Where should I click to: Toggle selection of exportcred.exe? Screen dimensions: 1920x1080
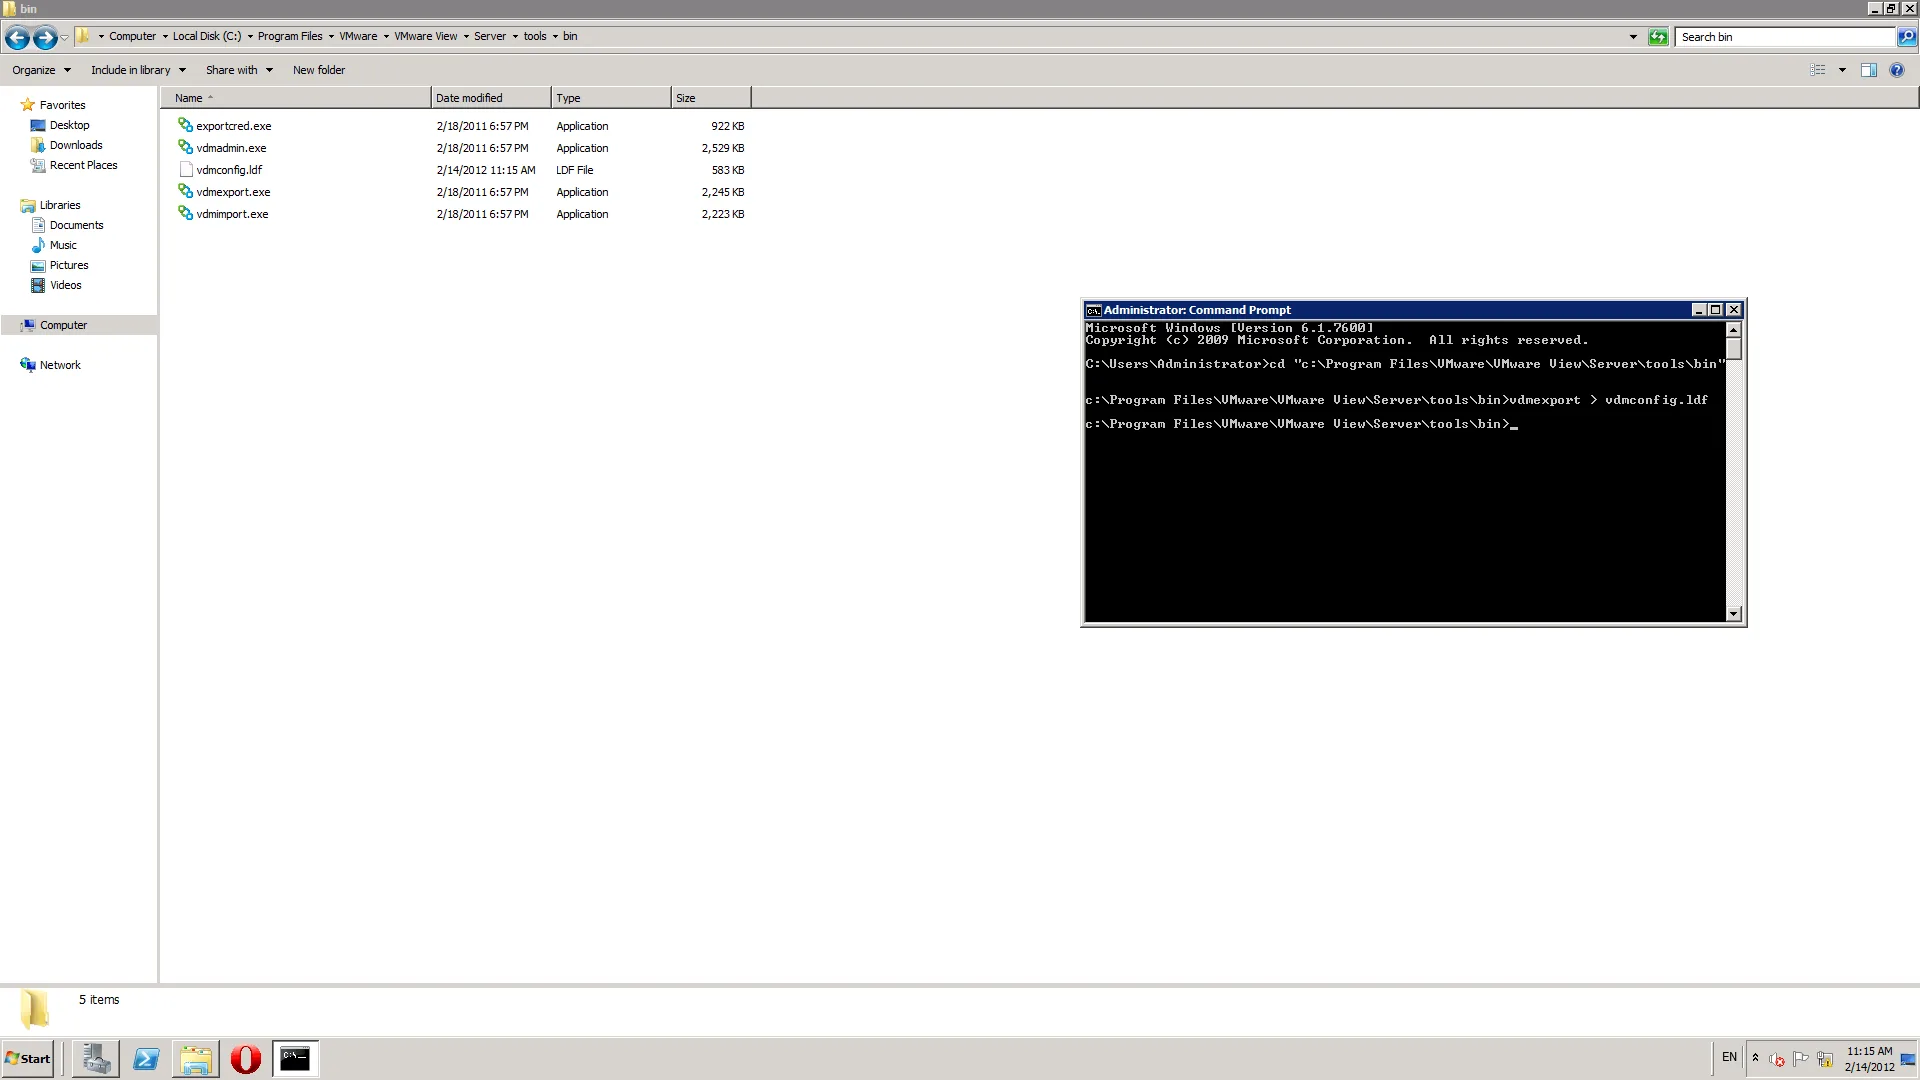pos(233,125)
